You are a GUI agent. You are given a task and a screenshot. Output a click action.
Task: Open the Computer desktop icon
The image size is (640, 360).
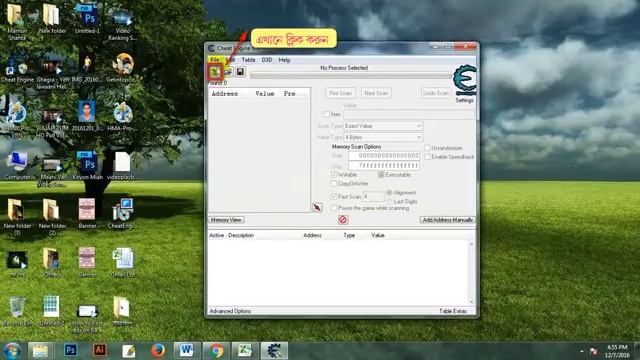(x=17, y=166)
